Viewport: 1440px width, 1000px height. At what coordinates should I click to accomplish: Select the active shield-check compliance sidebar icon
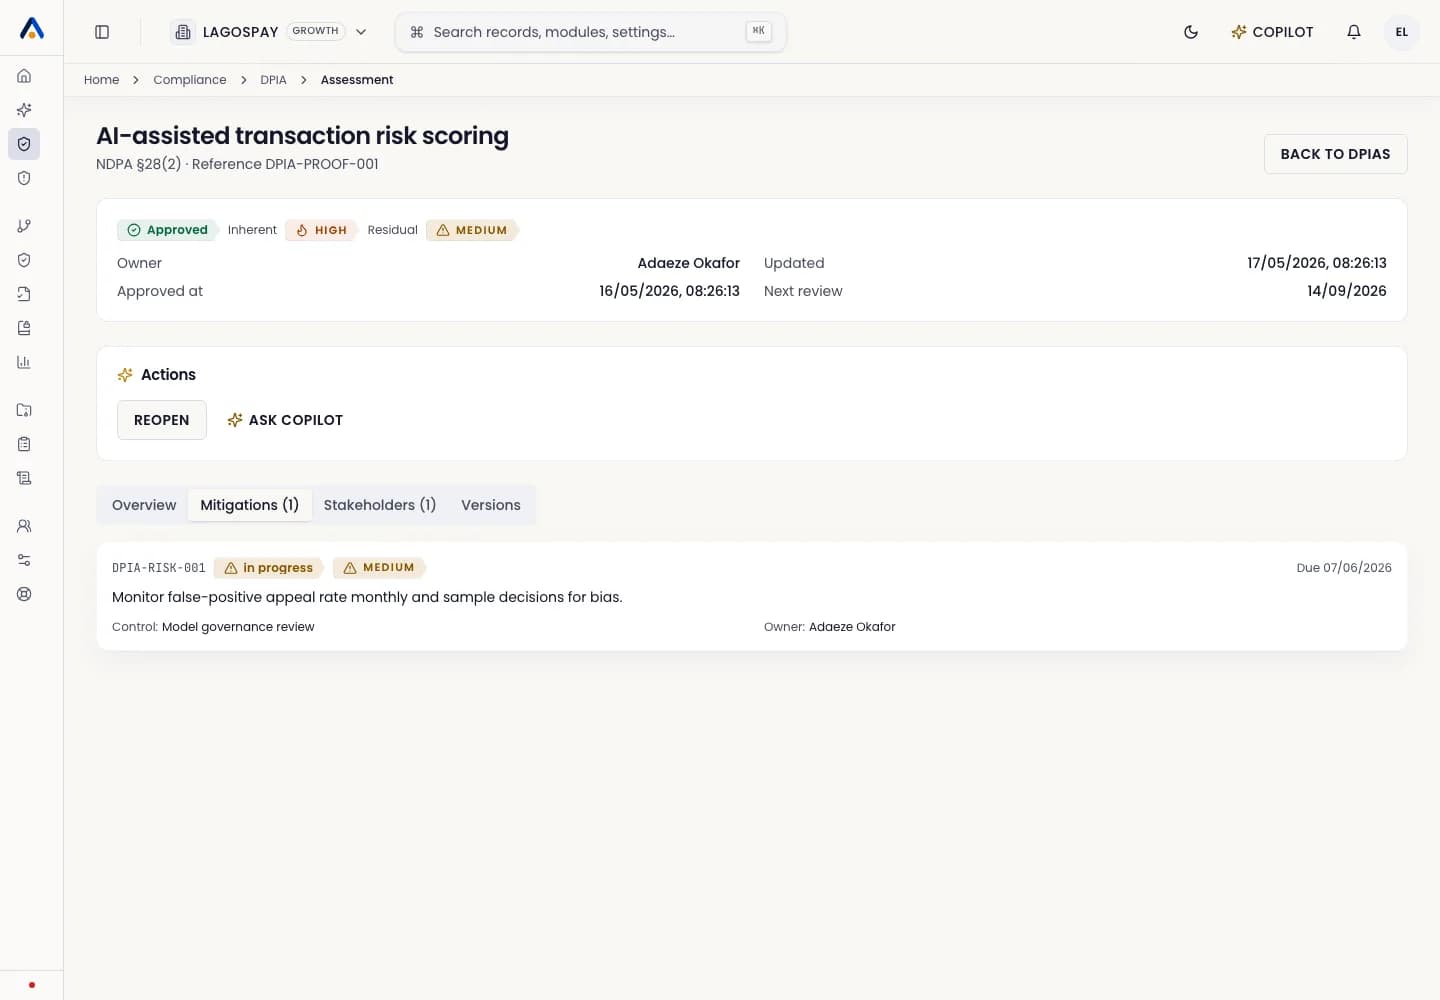point(24,144)
